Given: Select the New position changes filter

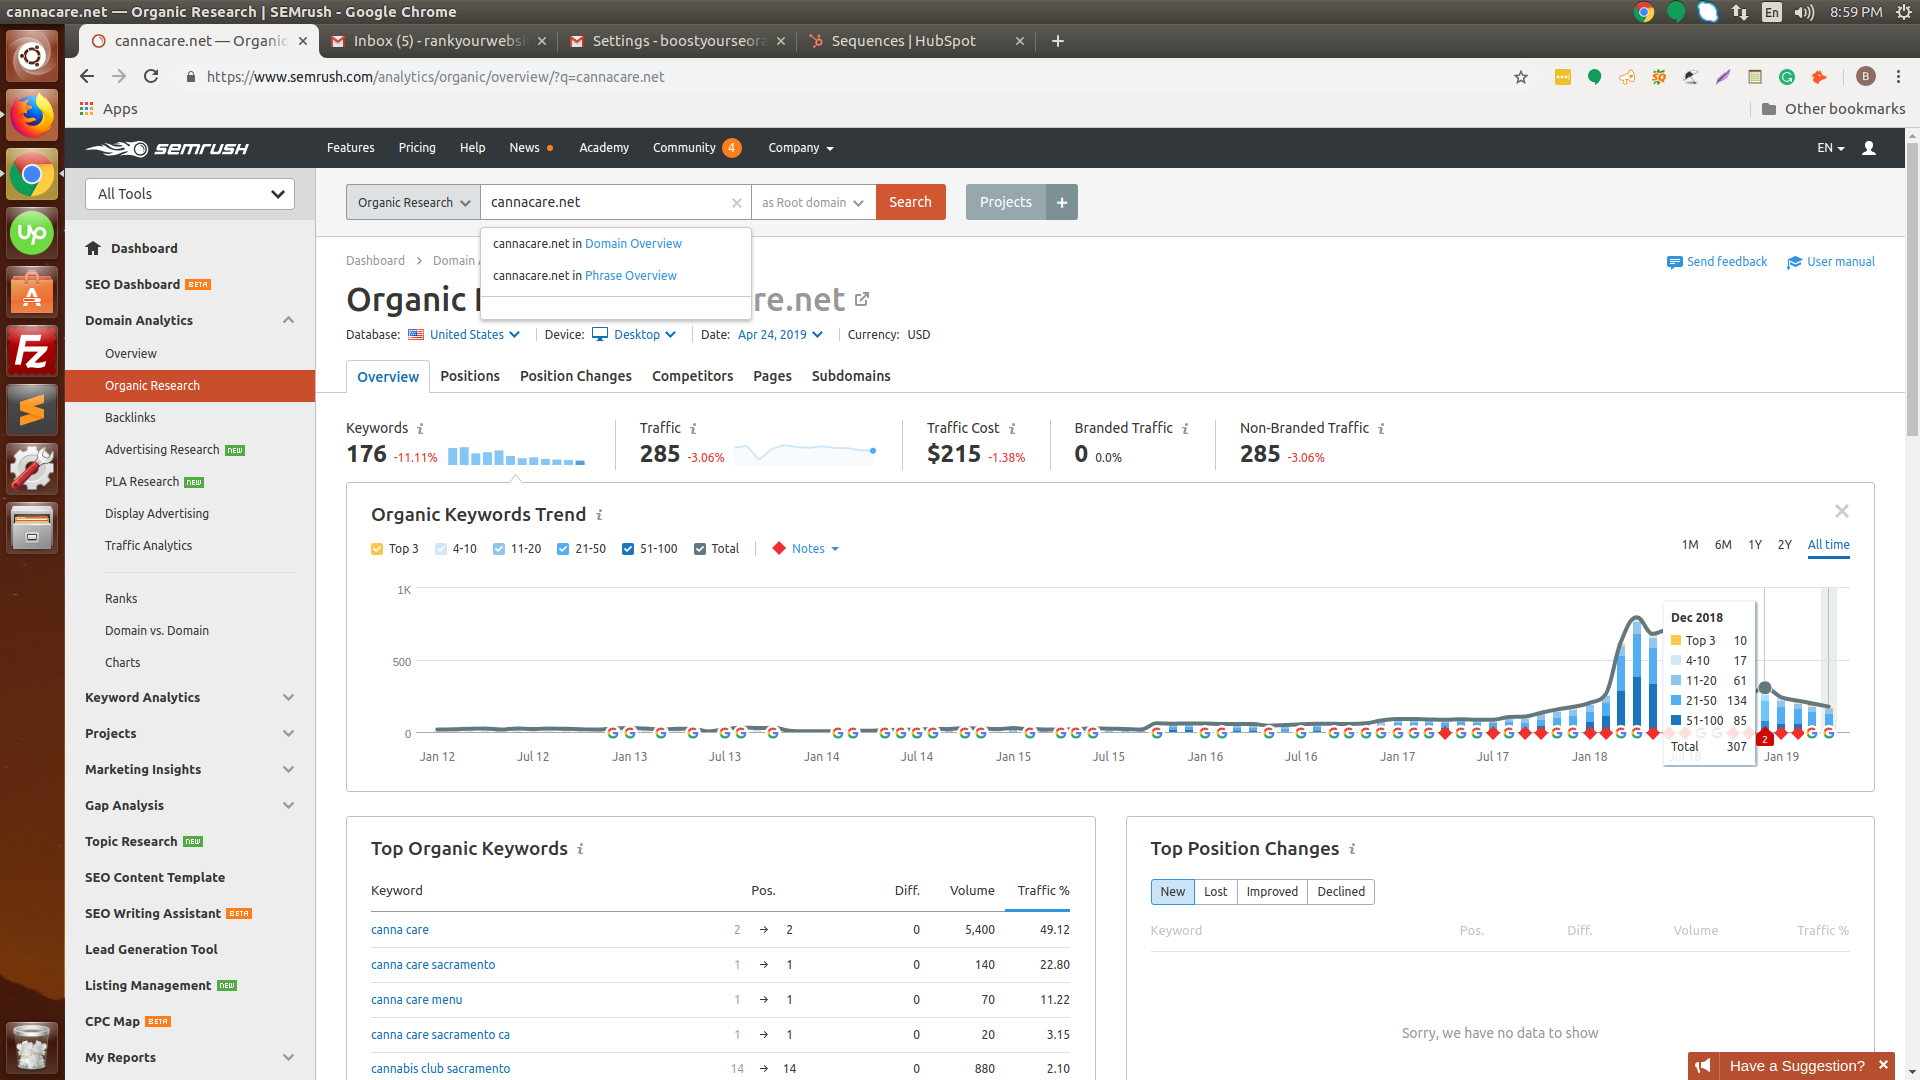Looking at the screenshot, I should tap(1172, 892).
